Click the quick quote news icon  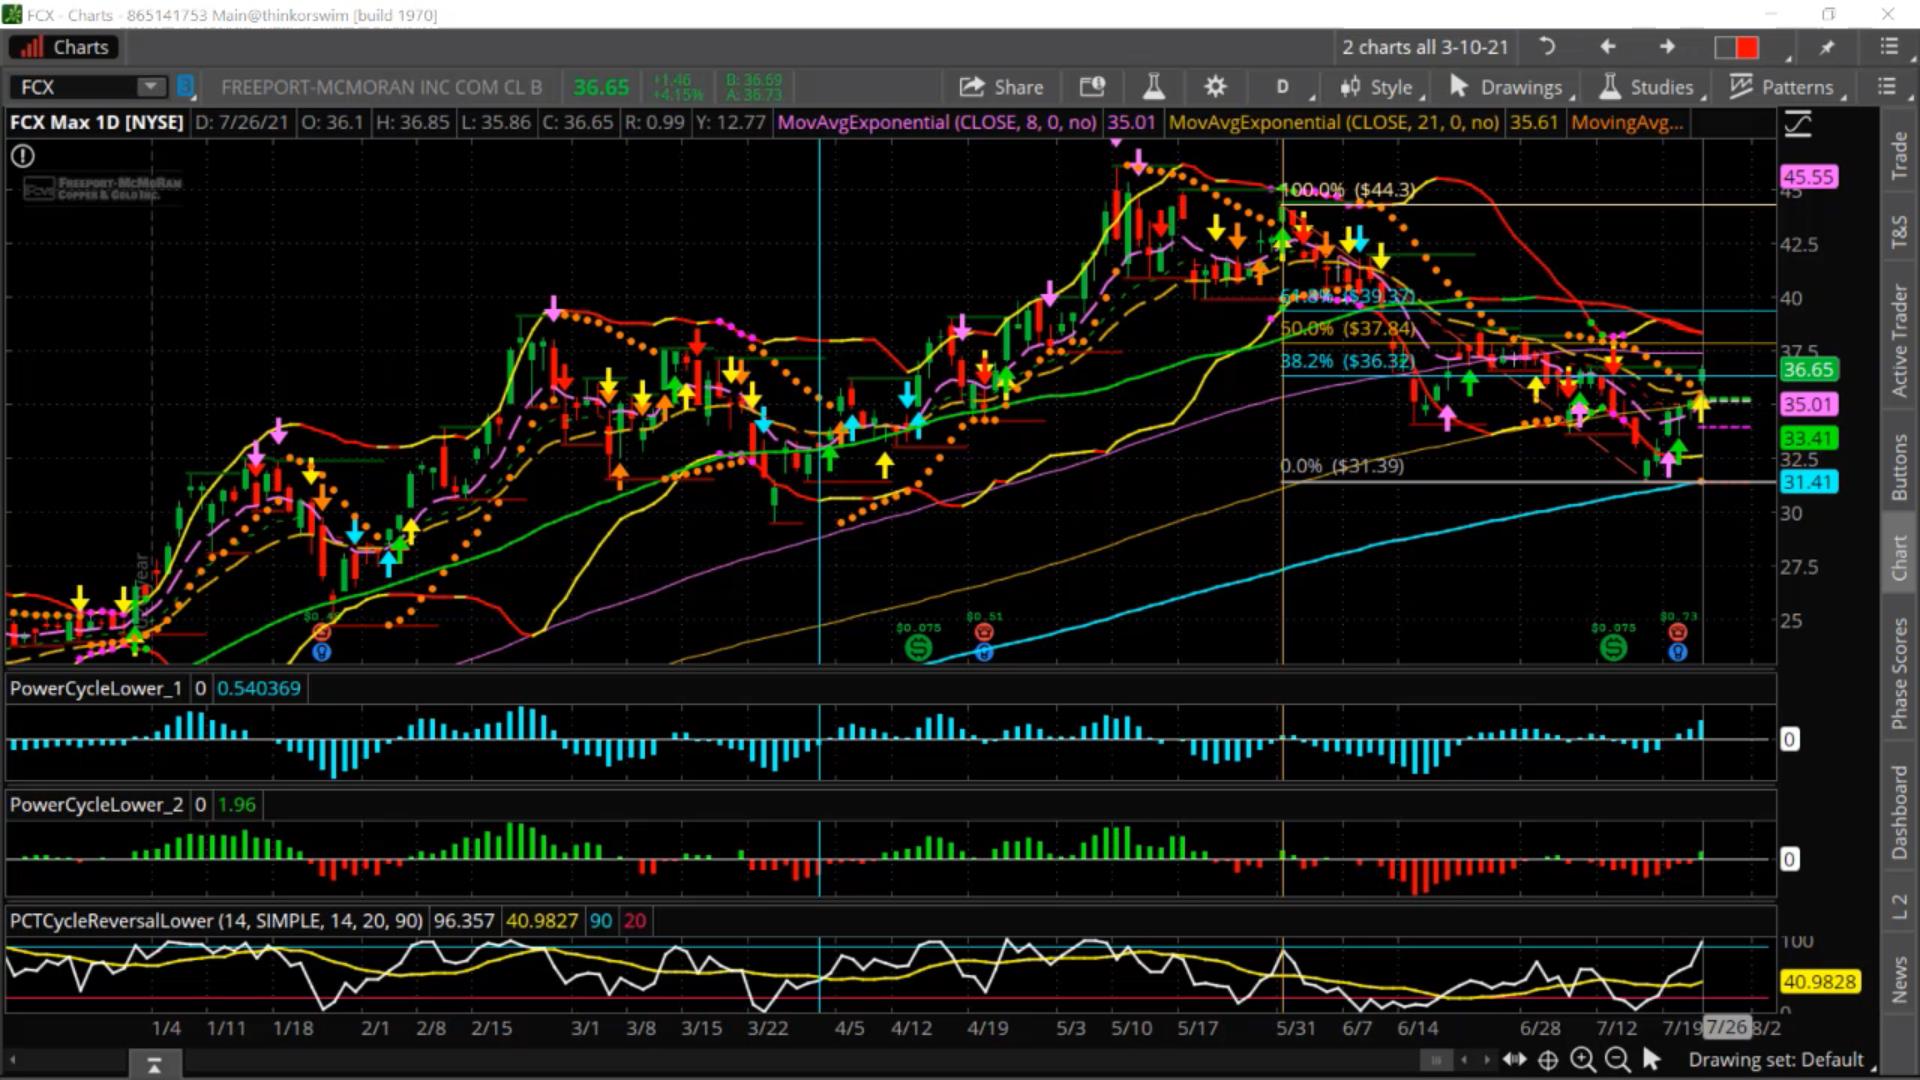(x=1092, y=87)
